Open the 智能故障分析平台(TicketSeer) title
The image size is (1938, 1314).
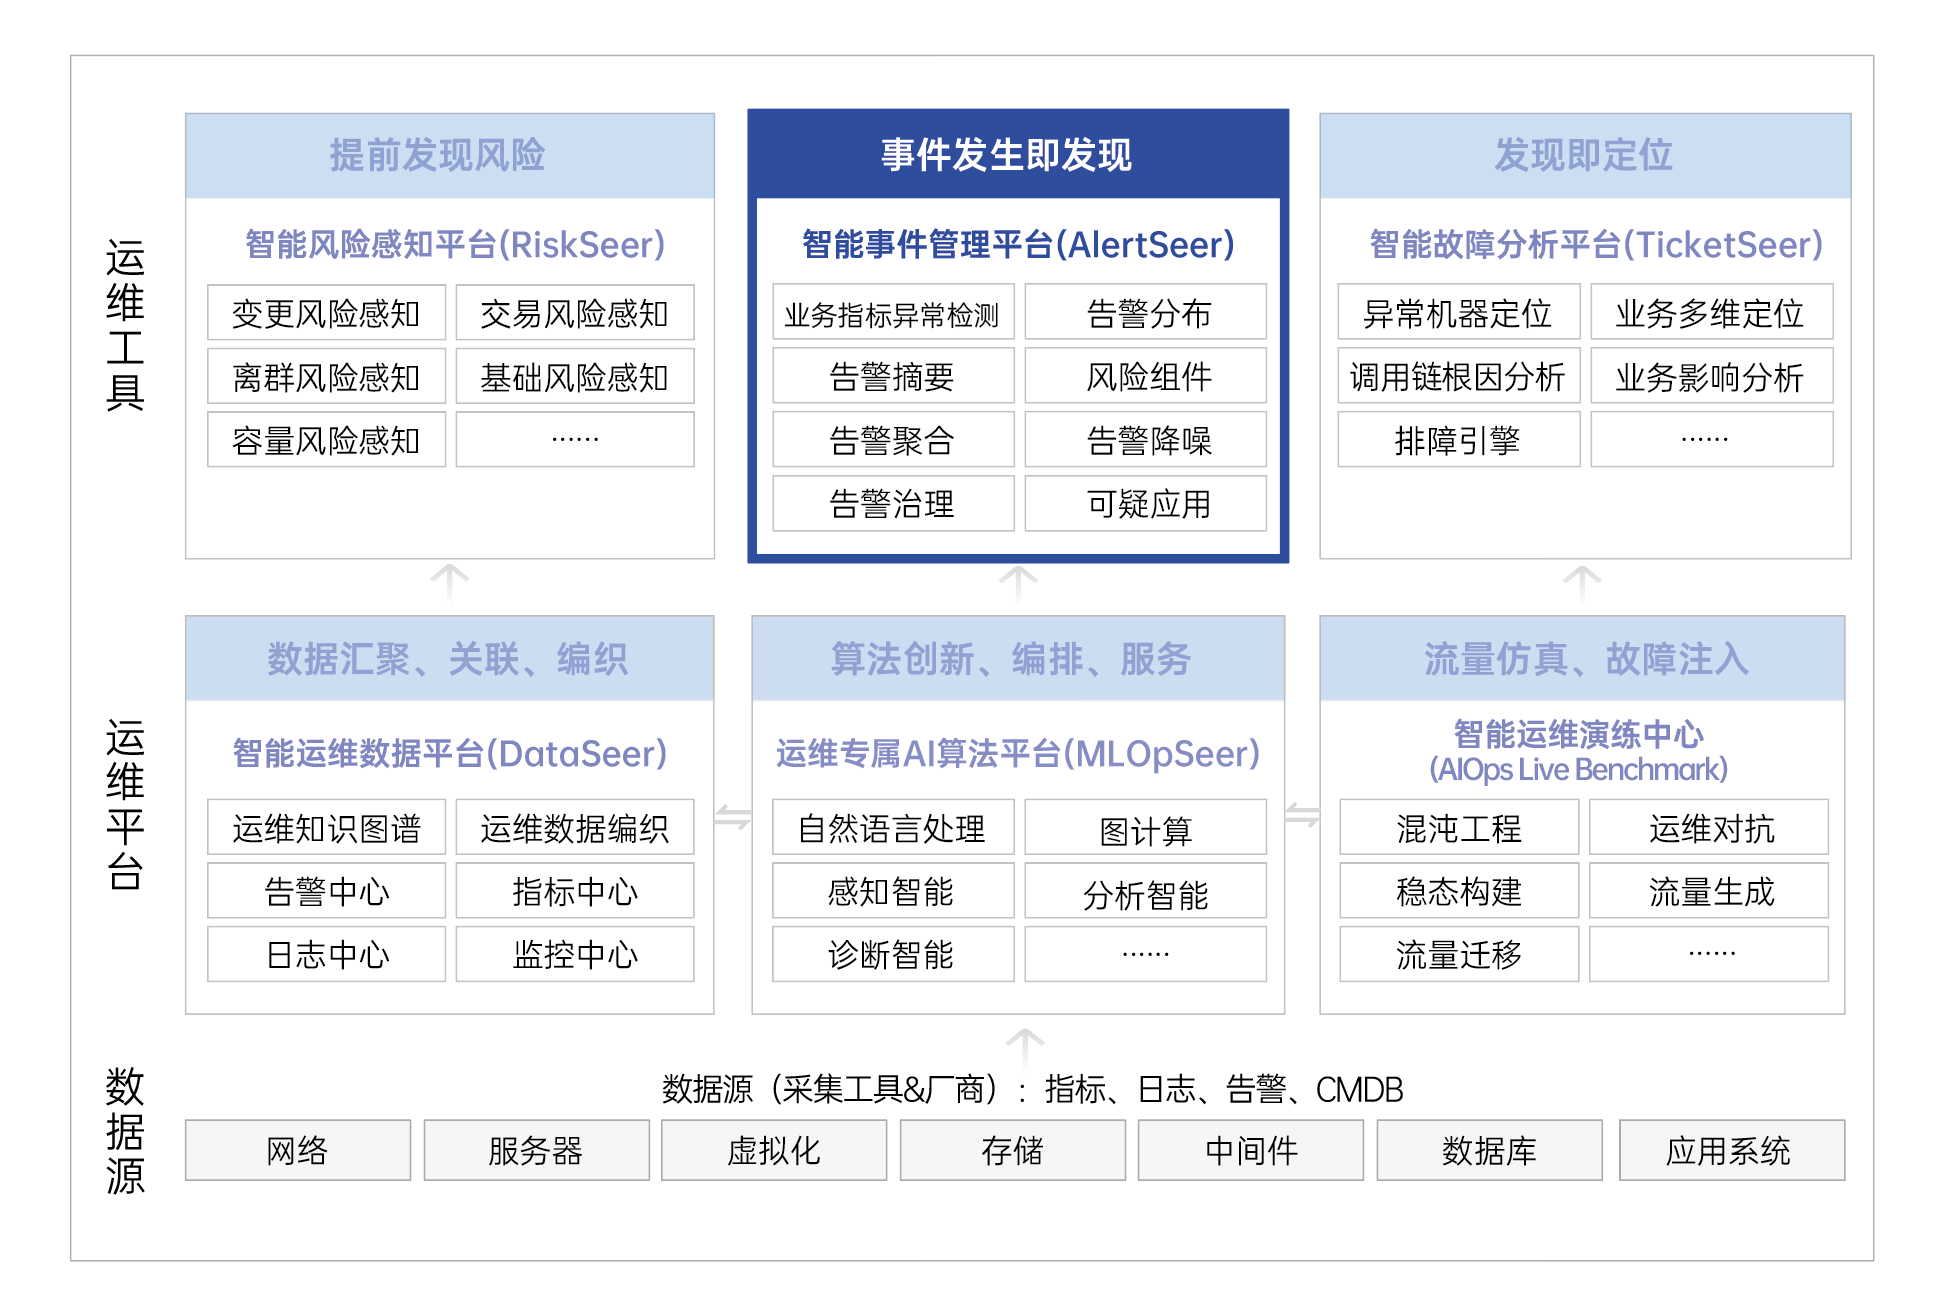pos(1595,245)
